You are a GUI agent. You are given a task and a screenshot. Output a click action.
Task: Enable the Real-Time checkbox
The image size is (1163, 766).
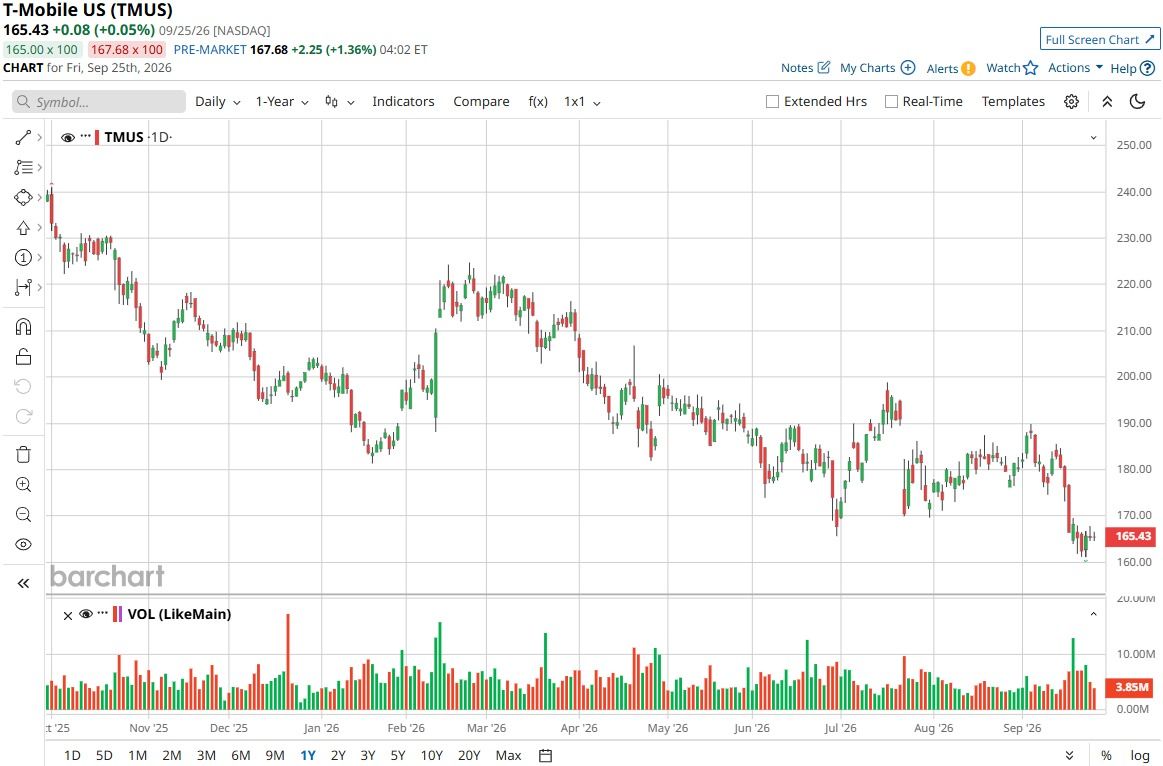pyautogui.click(x=892, y=102)
